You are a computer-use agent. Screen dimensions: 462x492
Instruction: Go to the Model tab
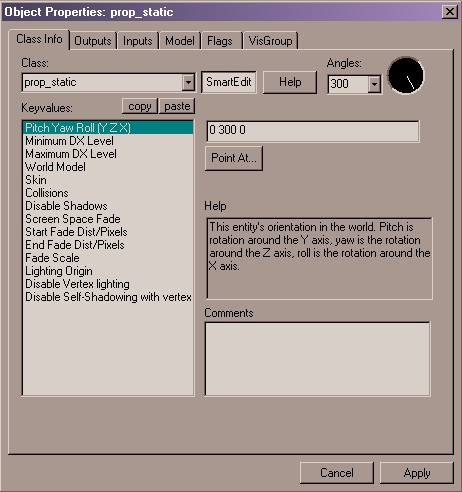point(180,41)
